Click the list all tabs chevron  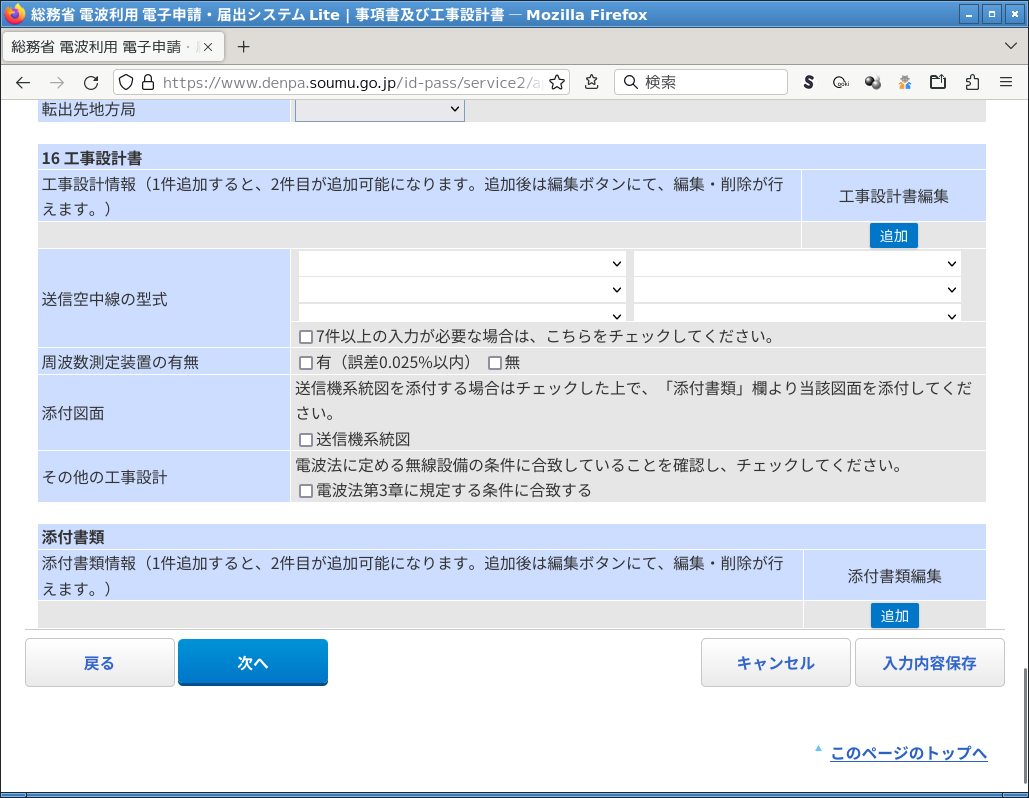[x=1010, y=47]
